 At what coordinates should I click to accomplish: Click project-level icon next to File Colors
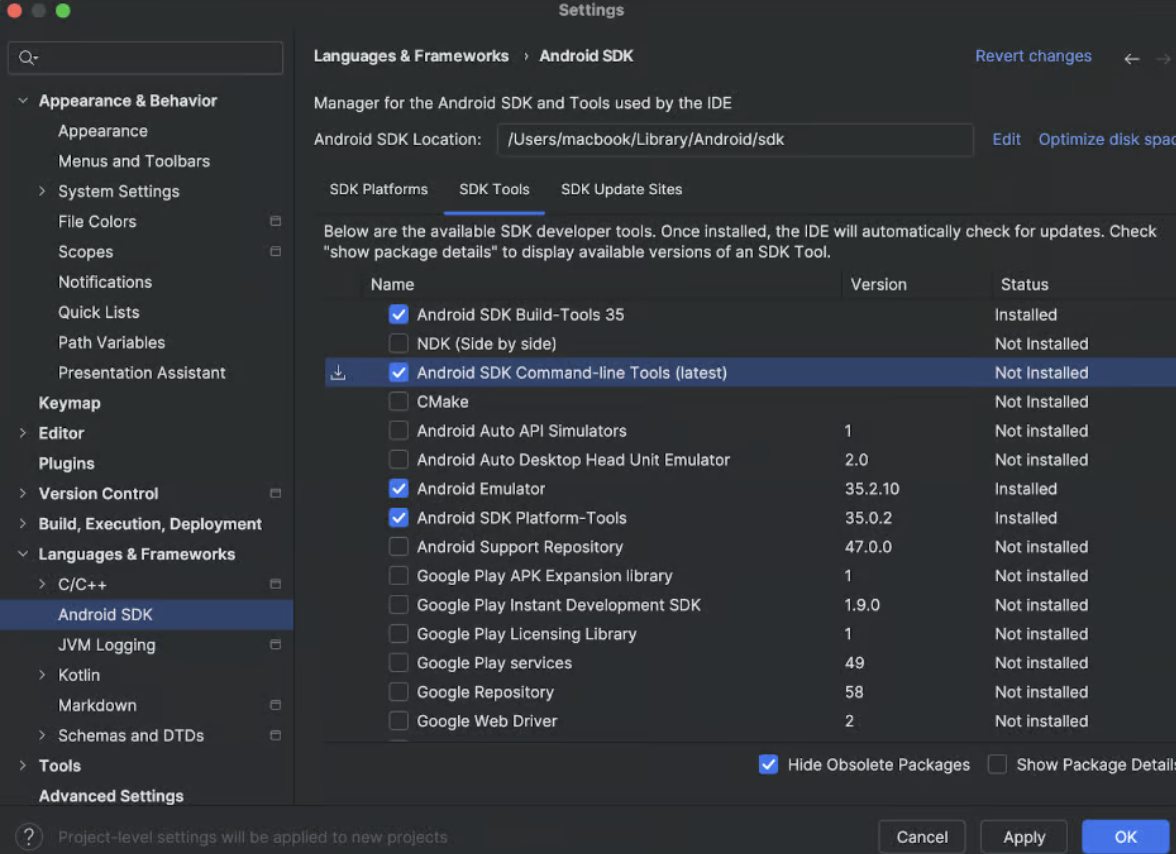(275, 222)
